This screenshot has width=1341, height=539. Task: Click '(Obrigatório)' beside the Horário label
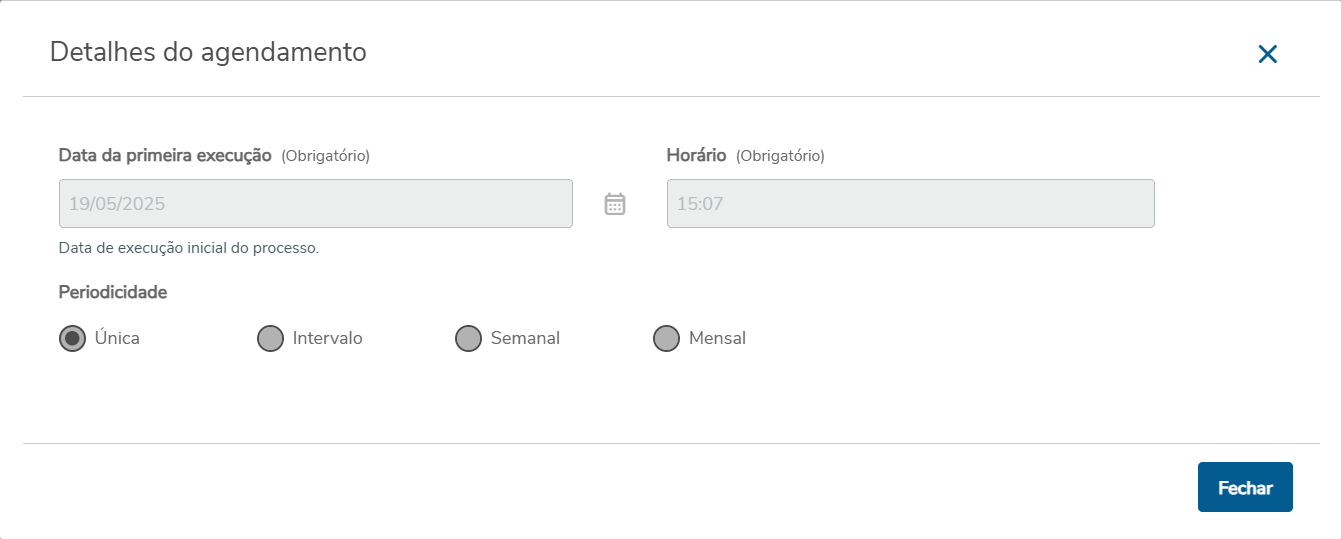(780, 156)
